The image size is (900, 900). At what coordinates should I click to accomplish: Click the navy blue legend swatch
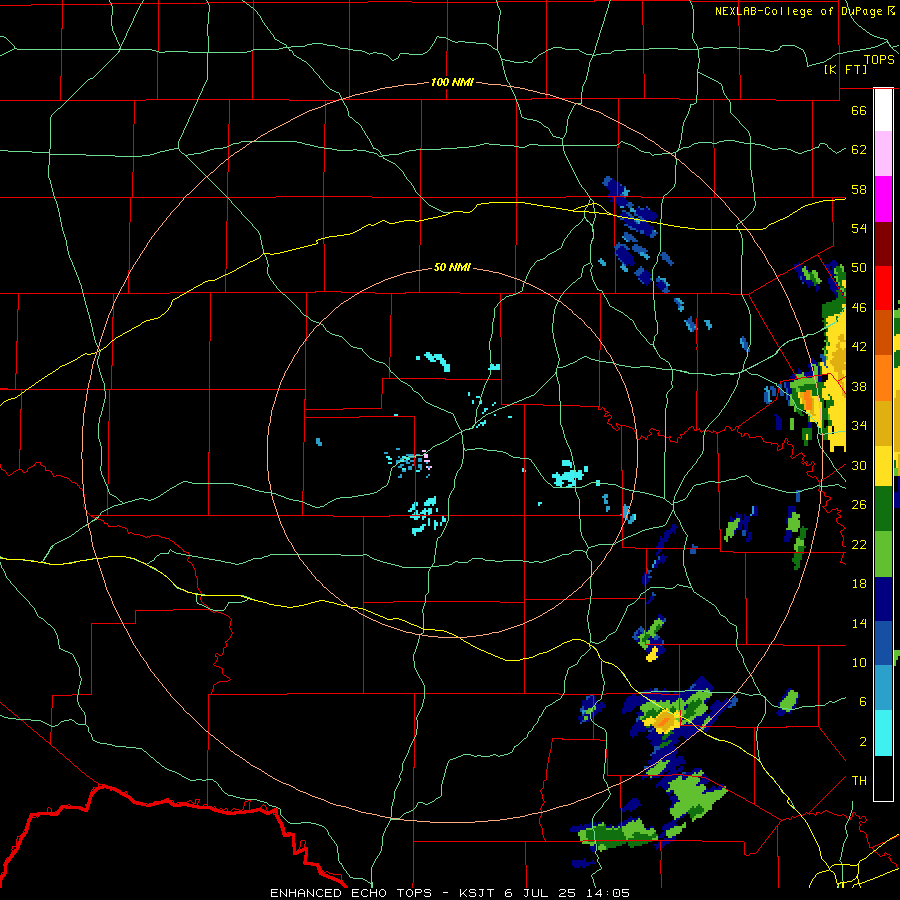pyautogui.click(x=883, y=599)
